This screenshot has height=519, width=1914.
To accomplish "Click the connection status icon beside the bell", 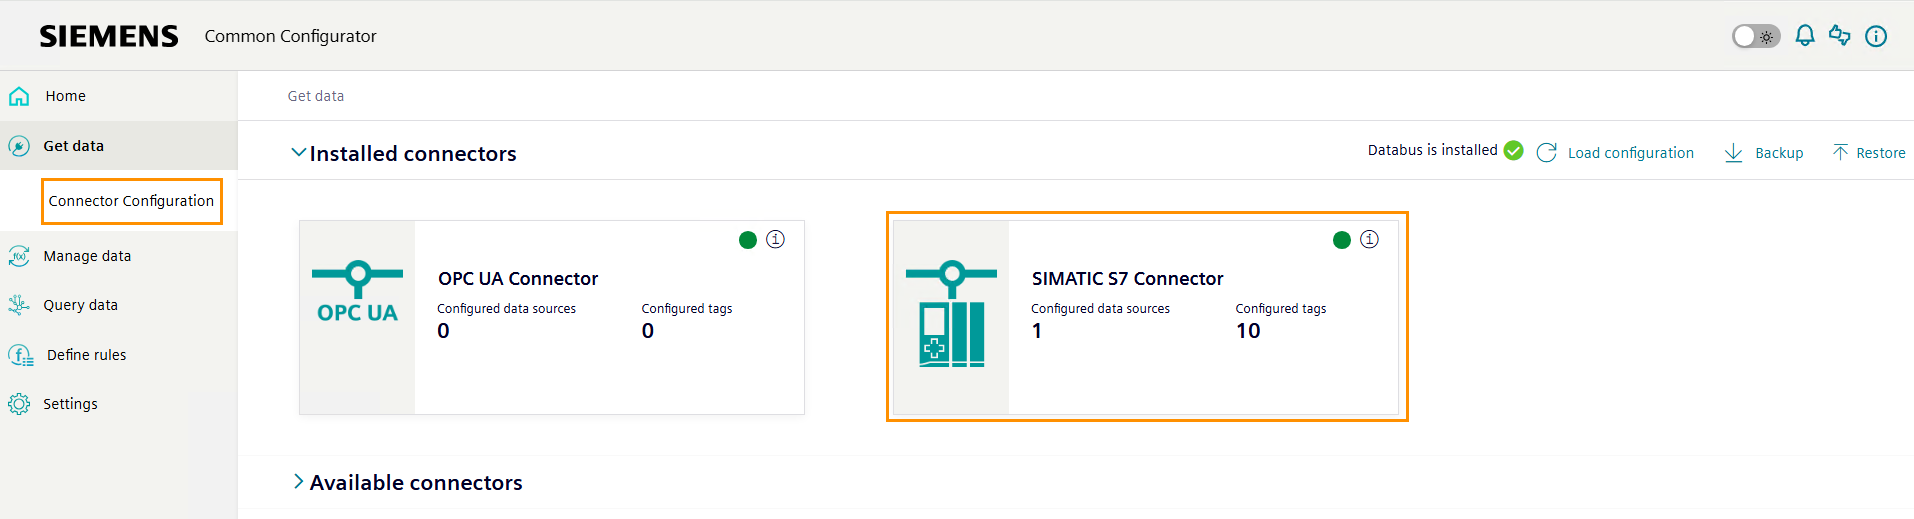I will (1840, 36).
